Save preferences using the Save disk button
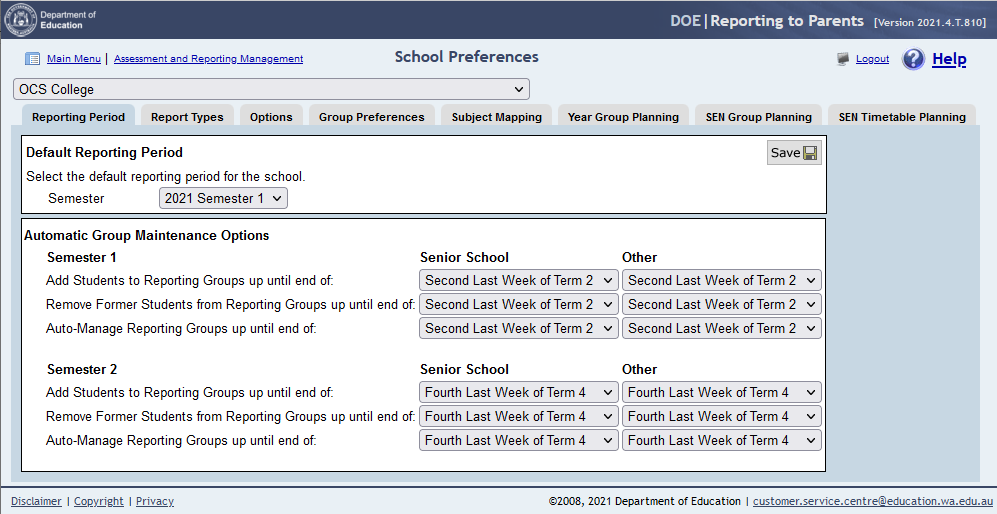Viewport: 997px width, 514px height. click(x=793, y=153)
